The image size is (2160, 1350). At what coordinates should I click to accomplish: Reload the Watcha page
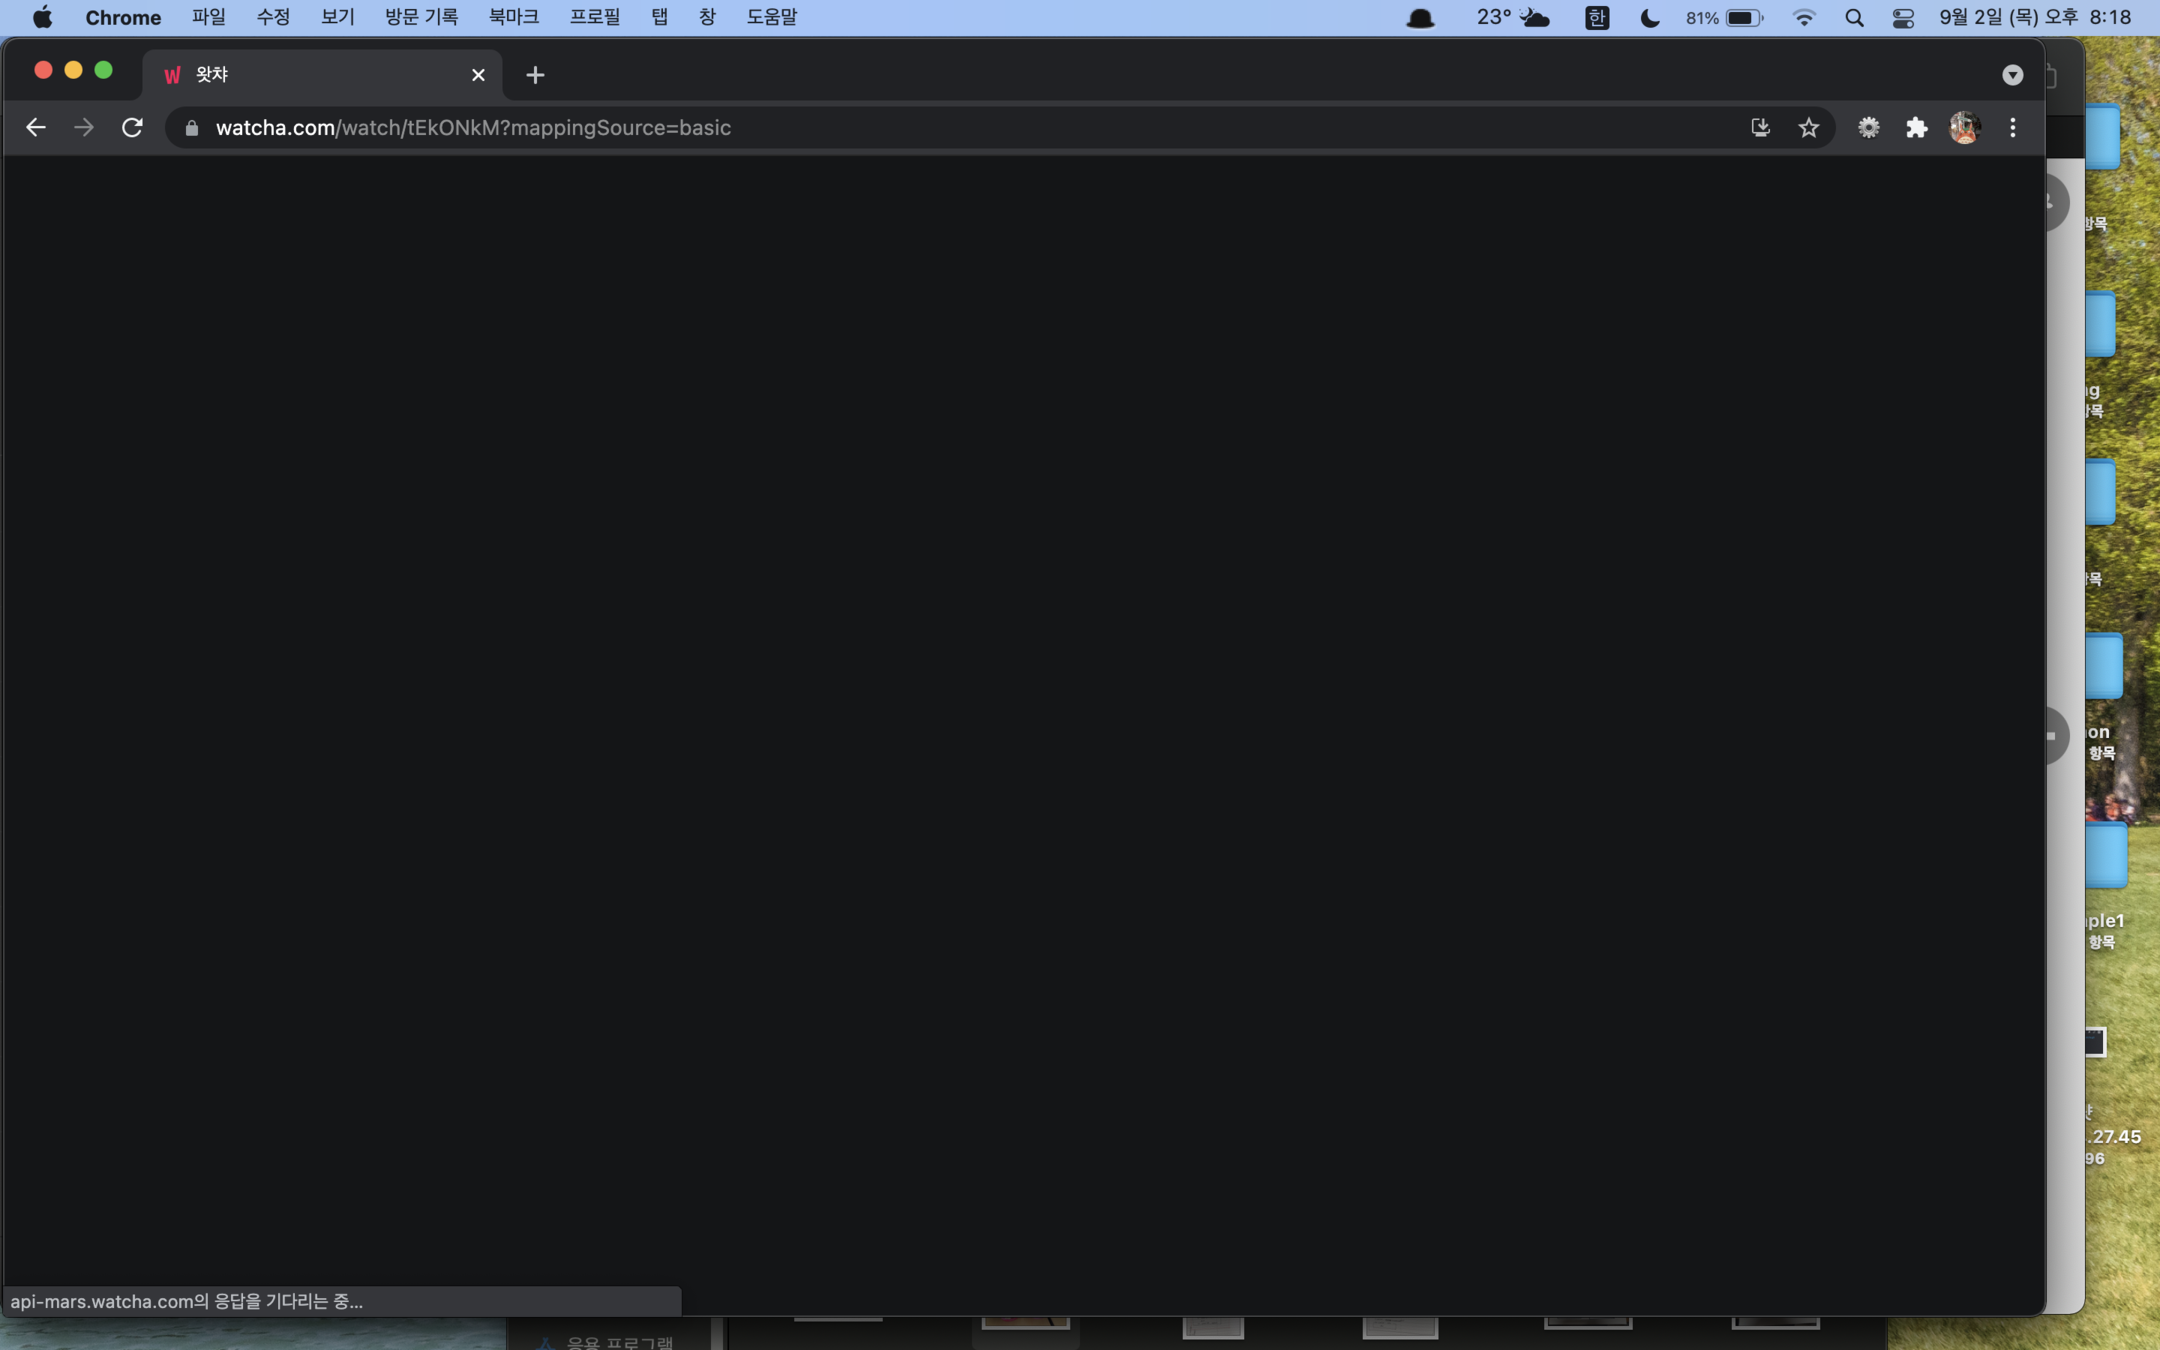tap(132, 128)
